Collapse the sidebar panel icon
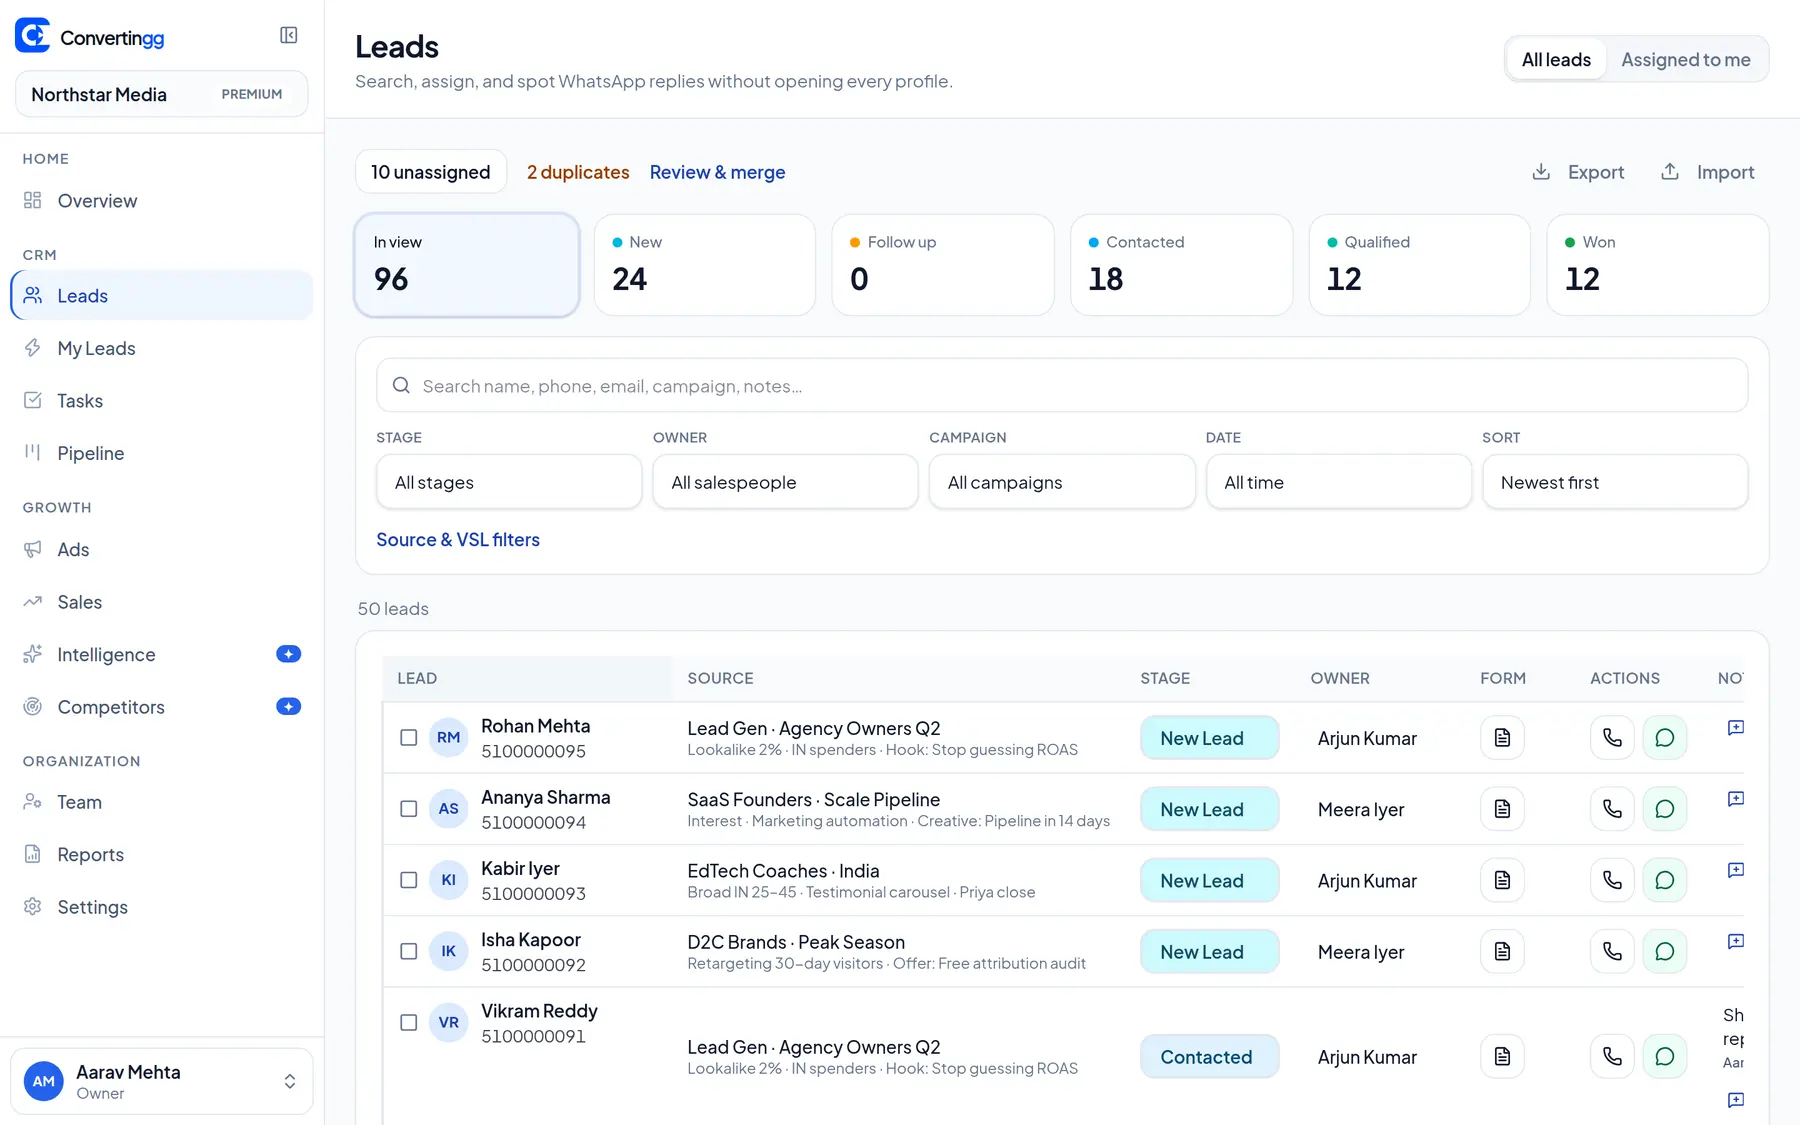Viewport: 1800px width, 1125px height. (x=289, y=36)
